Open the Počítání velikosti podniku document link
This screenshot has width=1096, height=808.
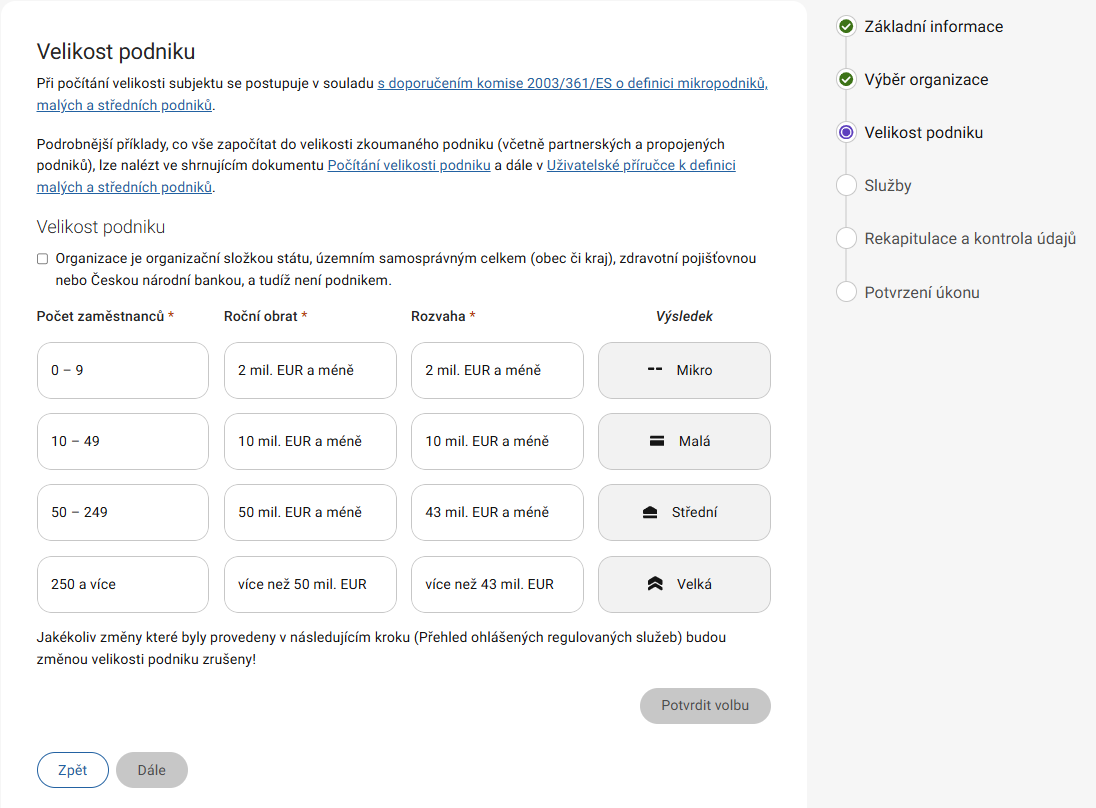pyautogui.click(x=408, y=166)
